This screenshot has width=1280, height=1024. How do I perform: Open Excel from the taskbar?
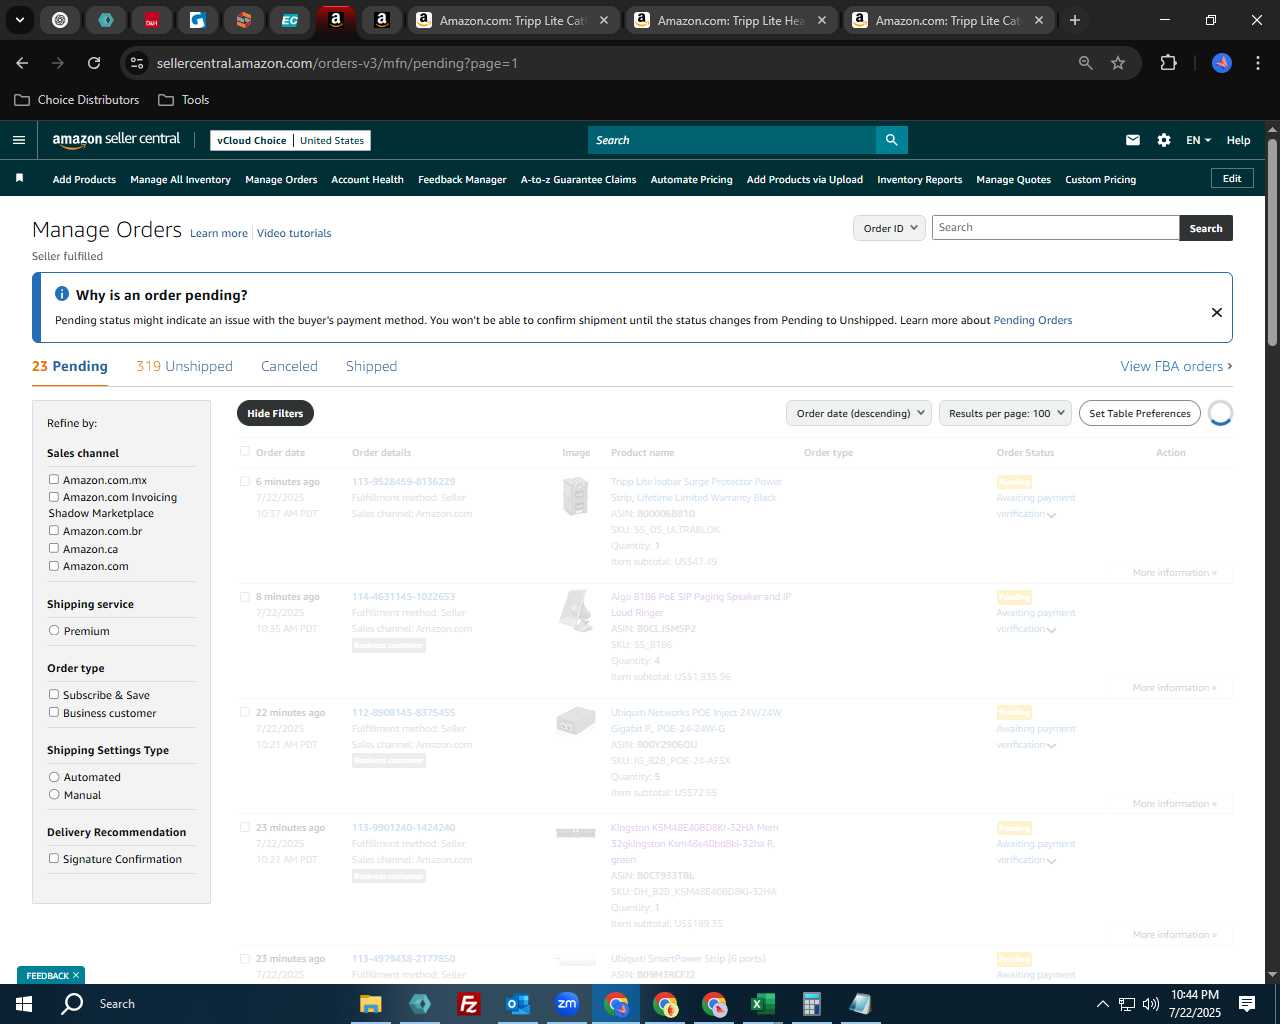point(762,1004)
